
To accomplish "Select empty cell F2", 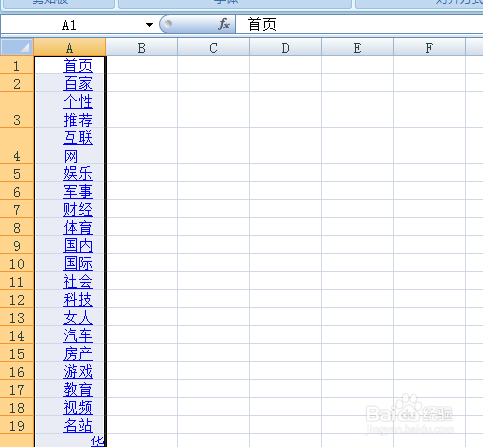I will click(x=430, y=83).
